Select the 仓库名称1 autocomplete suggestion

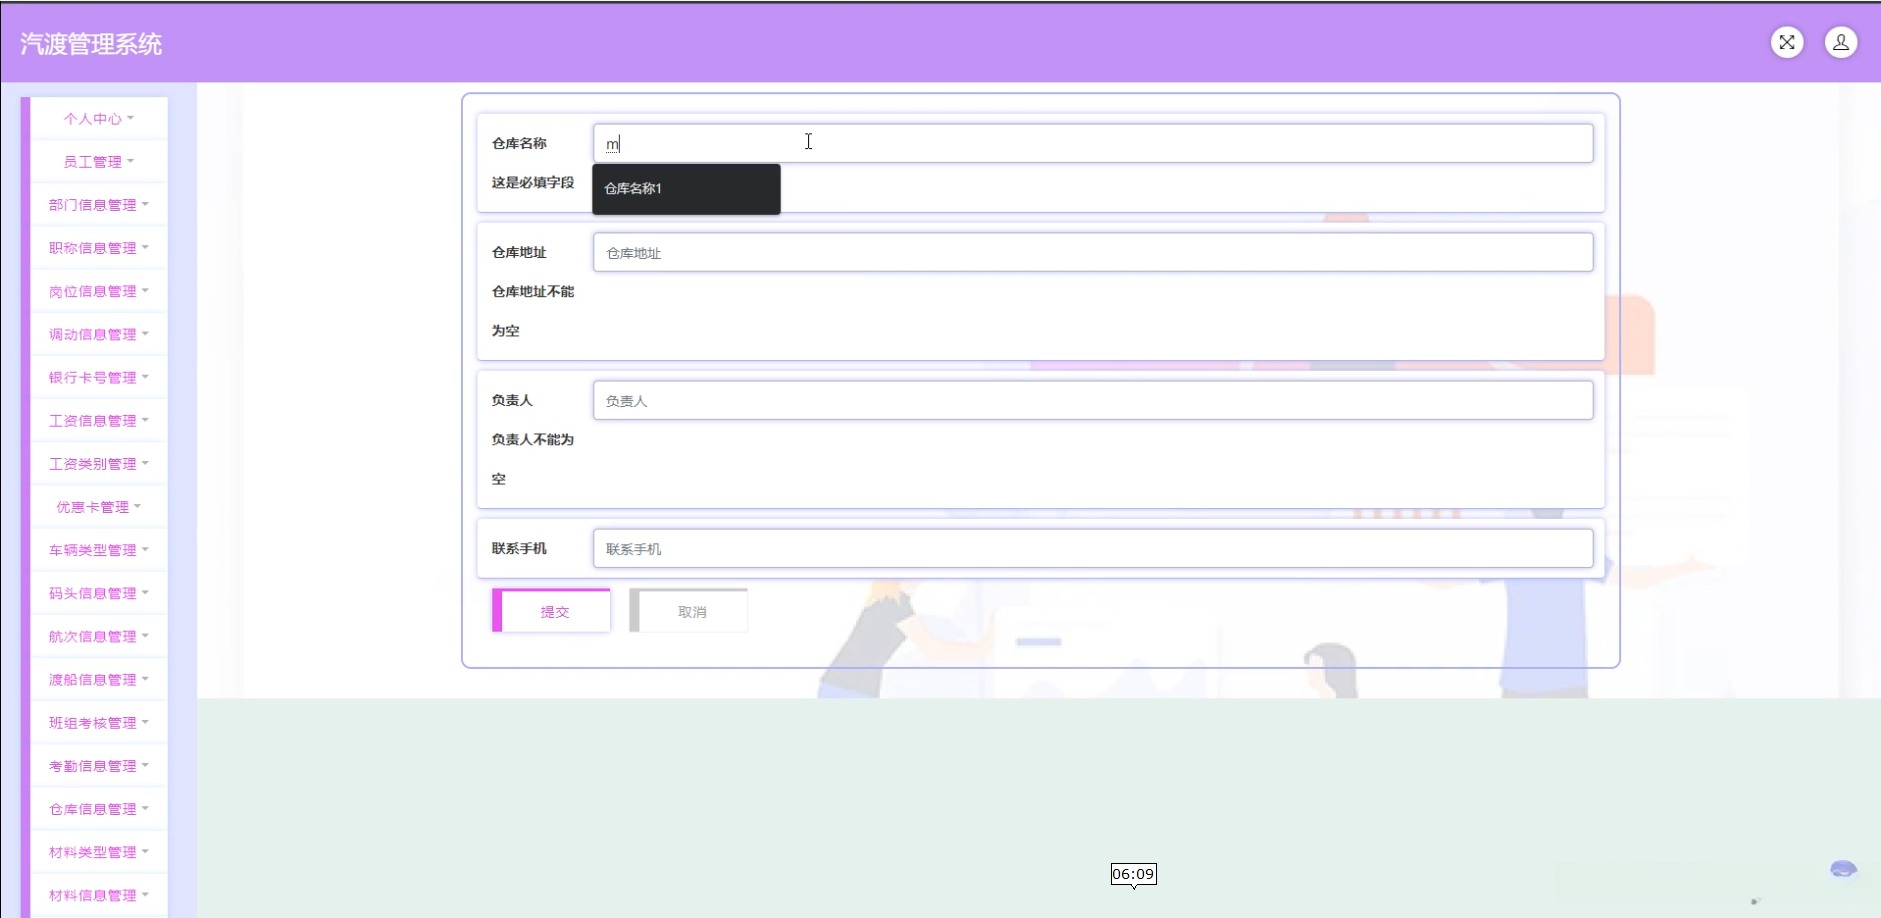686,188
